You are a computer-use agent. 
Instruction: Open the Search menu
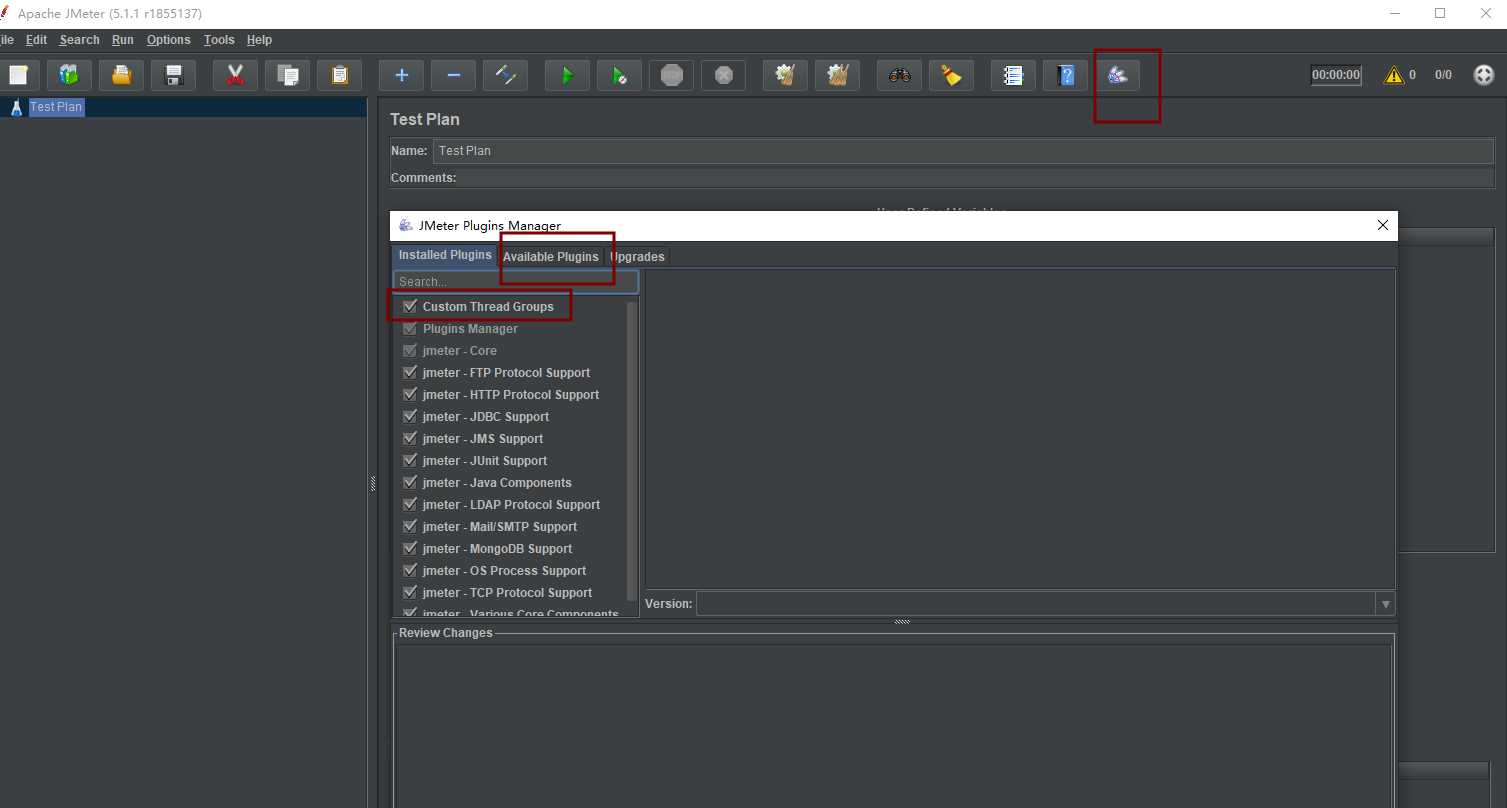(79, 40)
